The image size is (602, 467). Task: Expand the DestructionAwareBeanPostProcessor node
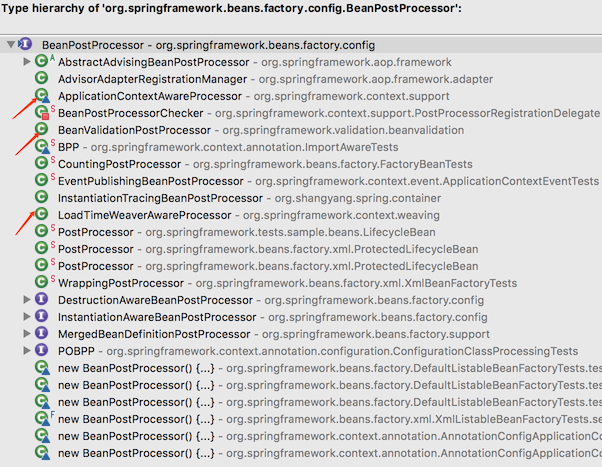(27, 300)
